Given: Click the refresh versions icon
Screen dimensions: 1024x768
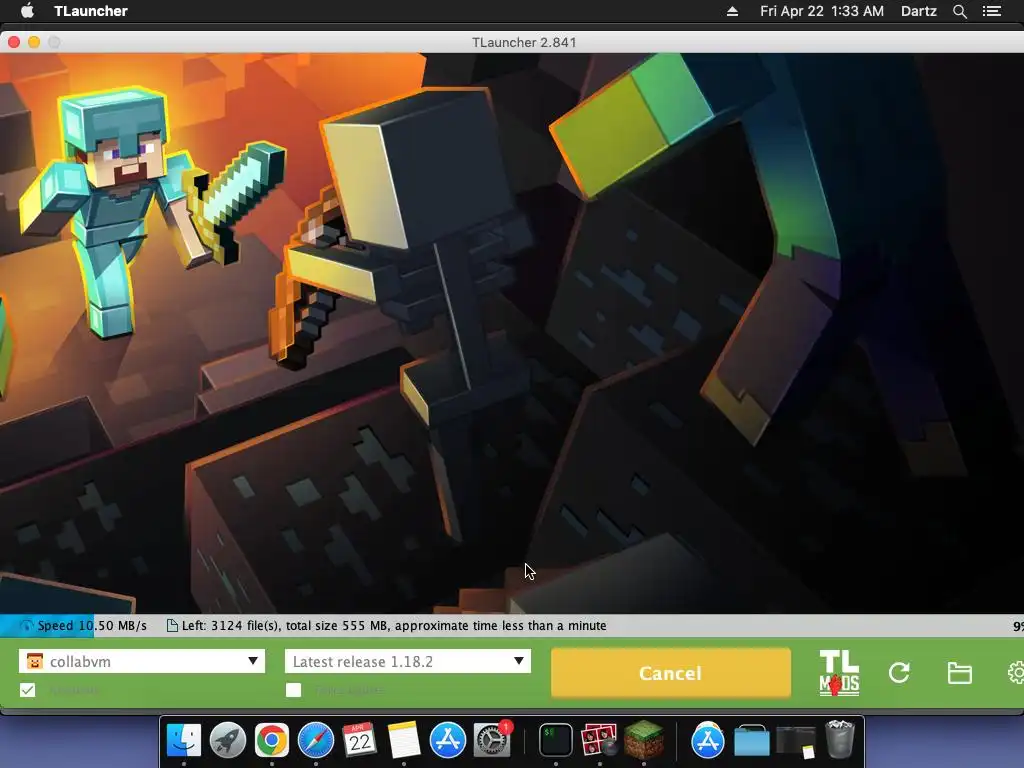Looking at the screenshot, I should pyautogui.click(x=899, y=673).
